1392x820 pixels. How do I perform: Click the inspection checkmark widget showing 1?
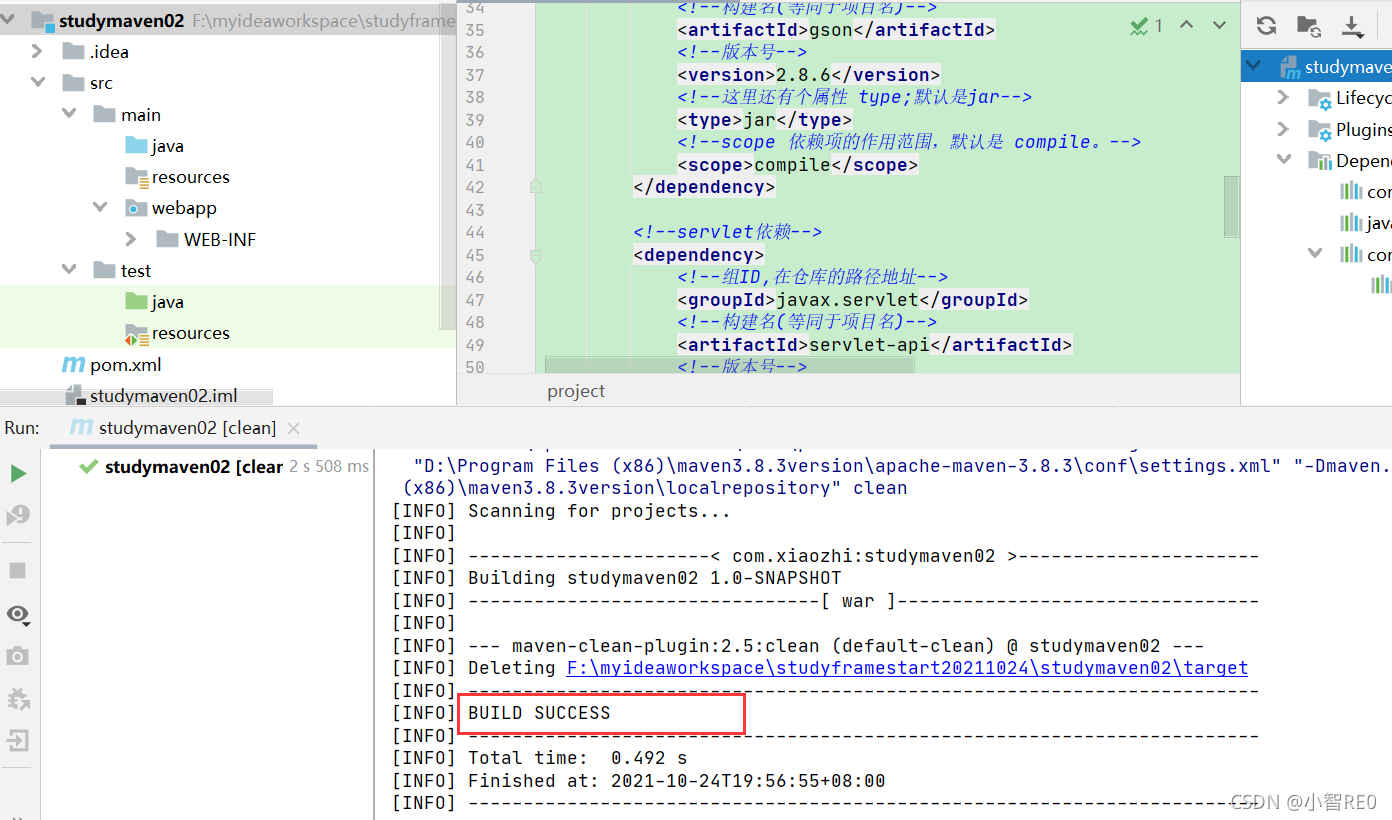[x=1146, y=25]
